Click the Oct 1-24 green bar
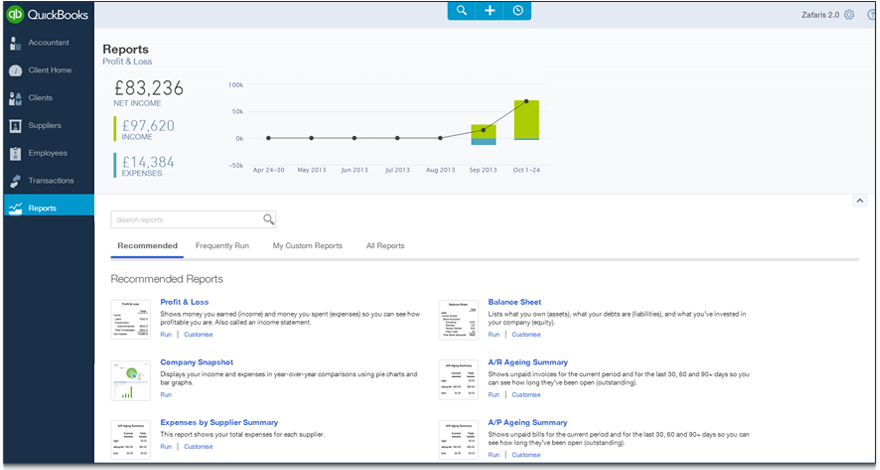This screenshot has width=880, height=470. (x=526, y=119)
